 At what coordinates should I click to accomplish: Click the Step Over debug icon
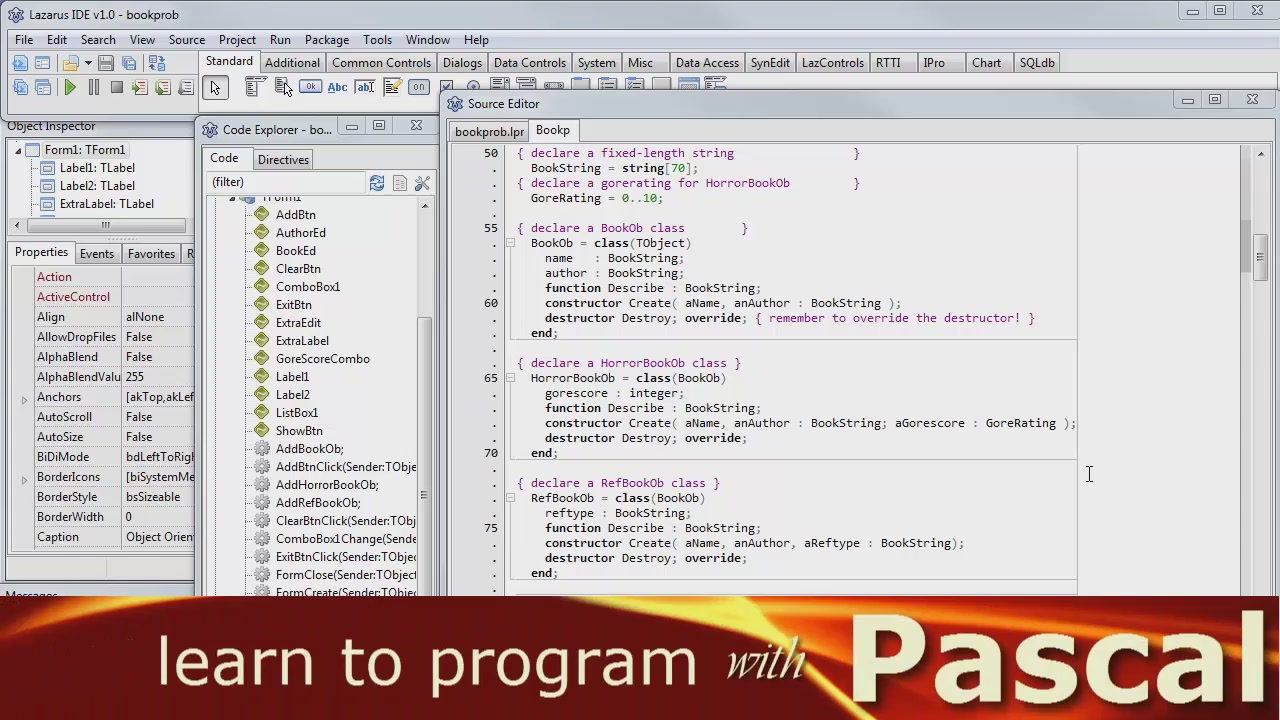point(162,88)
